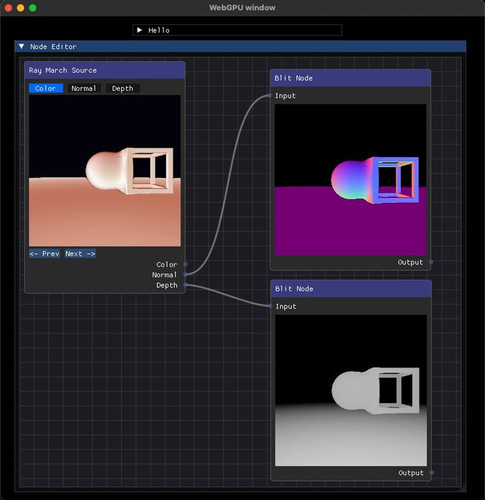The height and width of the screenshot is (500, 485).
Task: Select the upper Blit Node title bar
Action: pos(351,78)
